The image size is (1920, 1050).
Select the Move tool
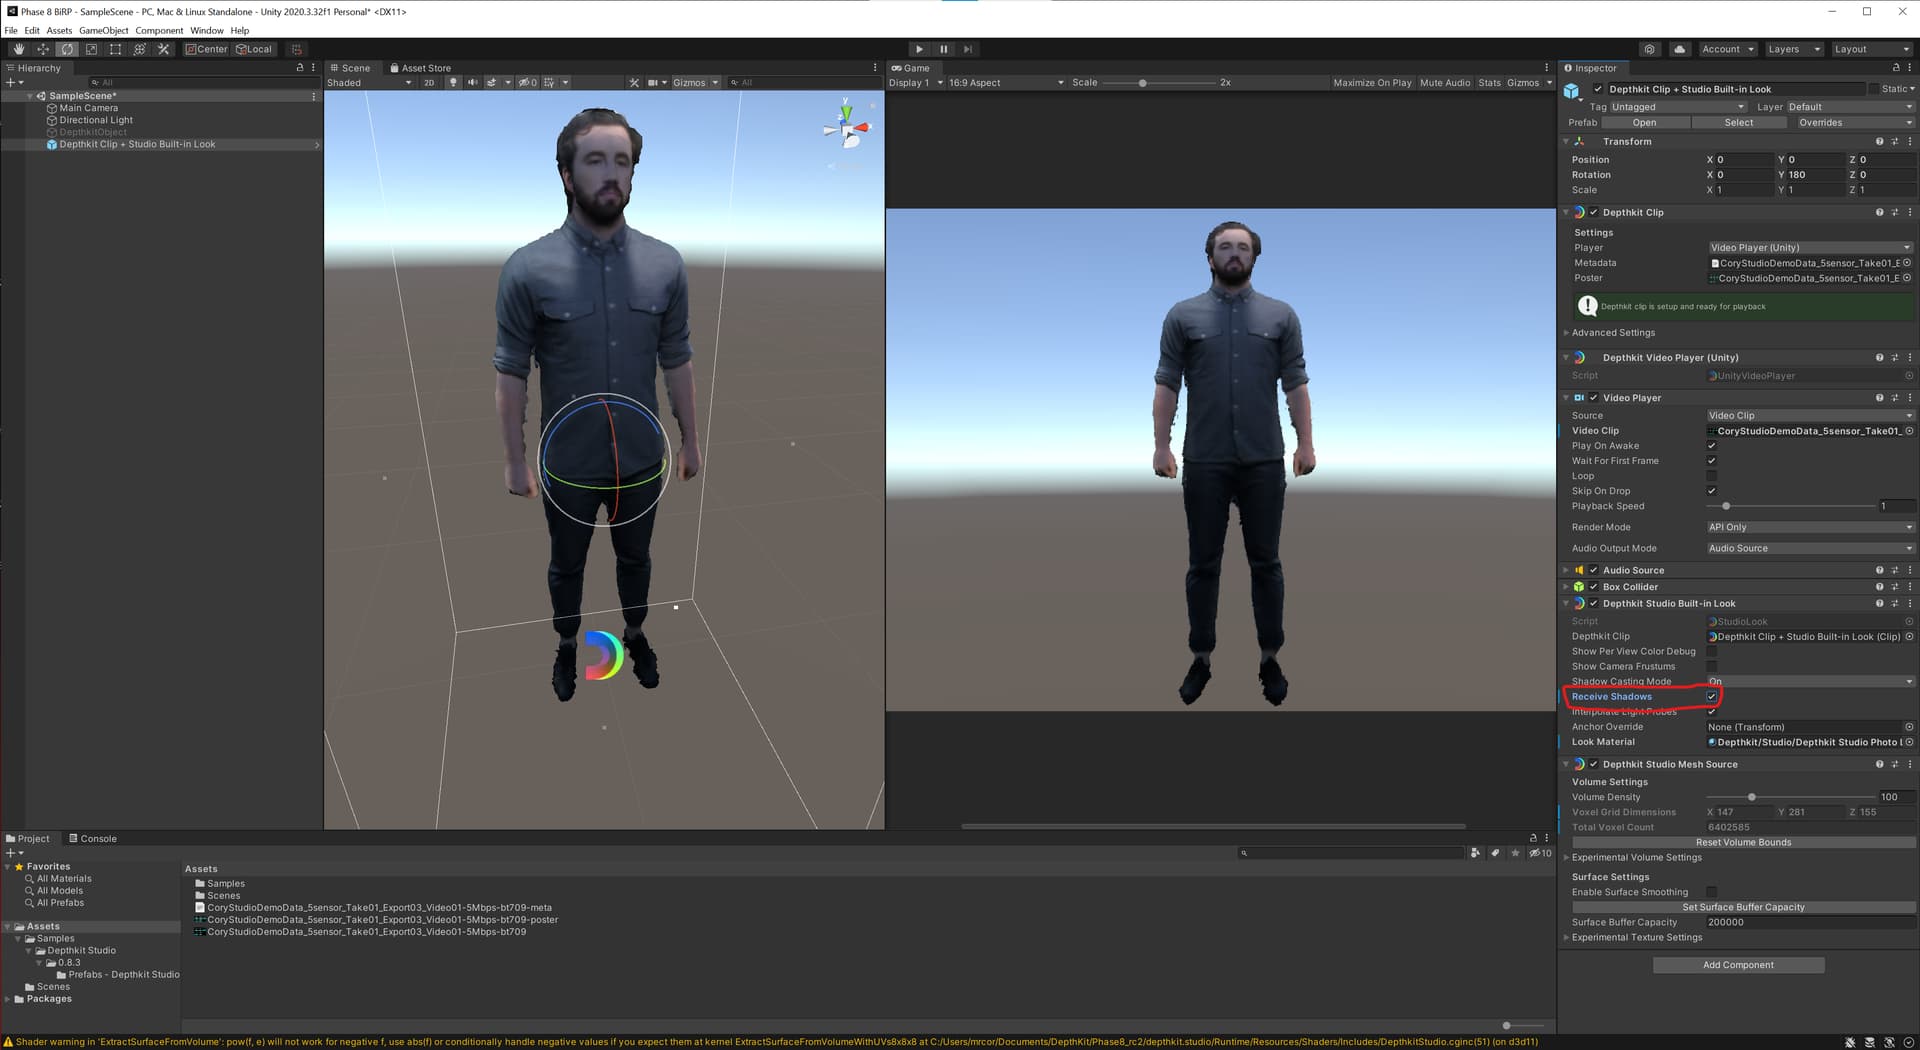click(43, 49)
